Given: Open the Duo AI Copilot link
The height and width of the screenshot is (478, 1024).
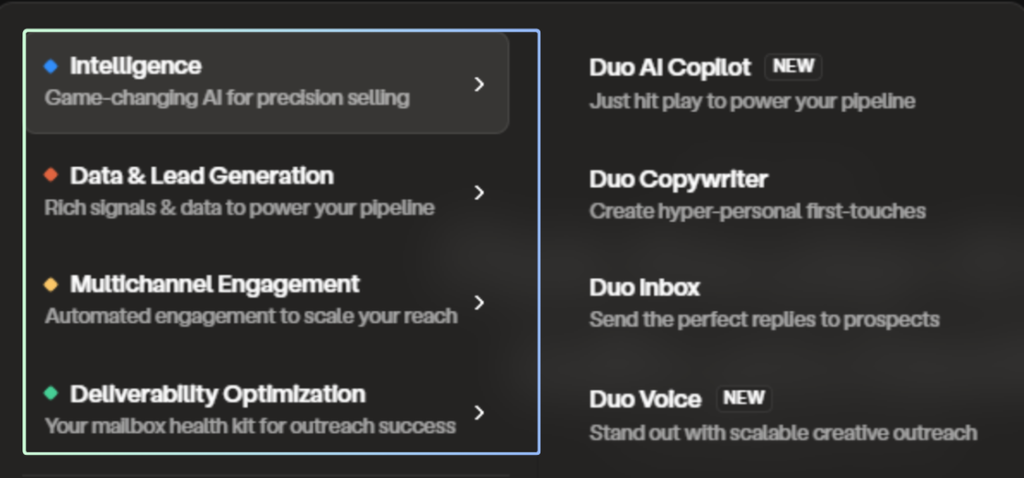Looking at the screenshot, I should [x=670, y=68].
